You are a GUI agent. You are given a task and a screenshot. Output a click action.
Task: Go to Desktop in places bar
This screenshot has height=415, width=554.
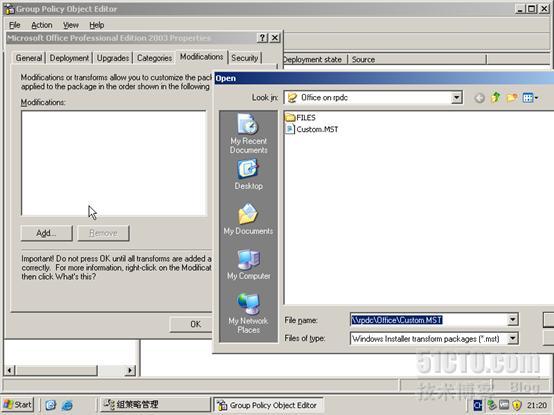pyautogui.click(x=248, y=175)
